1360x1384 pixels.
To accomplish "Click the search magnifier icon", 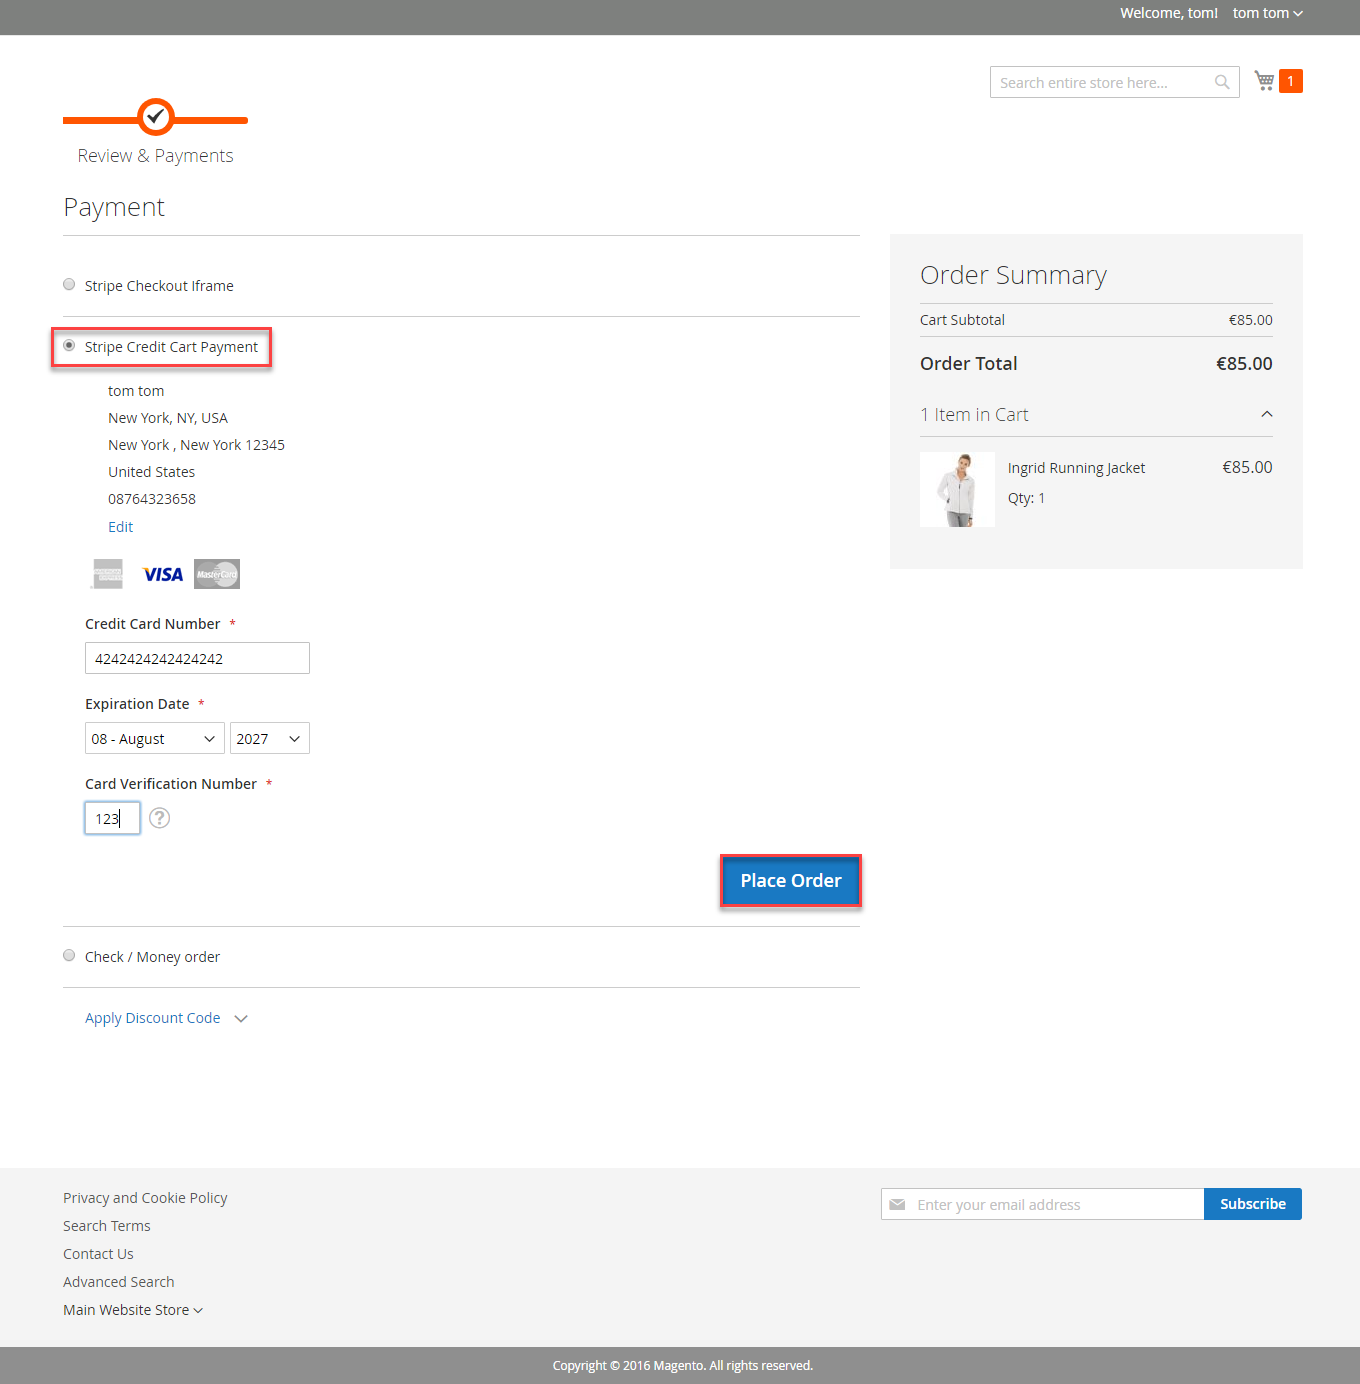I will click(x=1222, y=82).
